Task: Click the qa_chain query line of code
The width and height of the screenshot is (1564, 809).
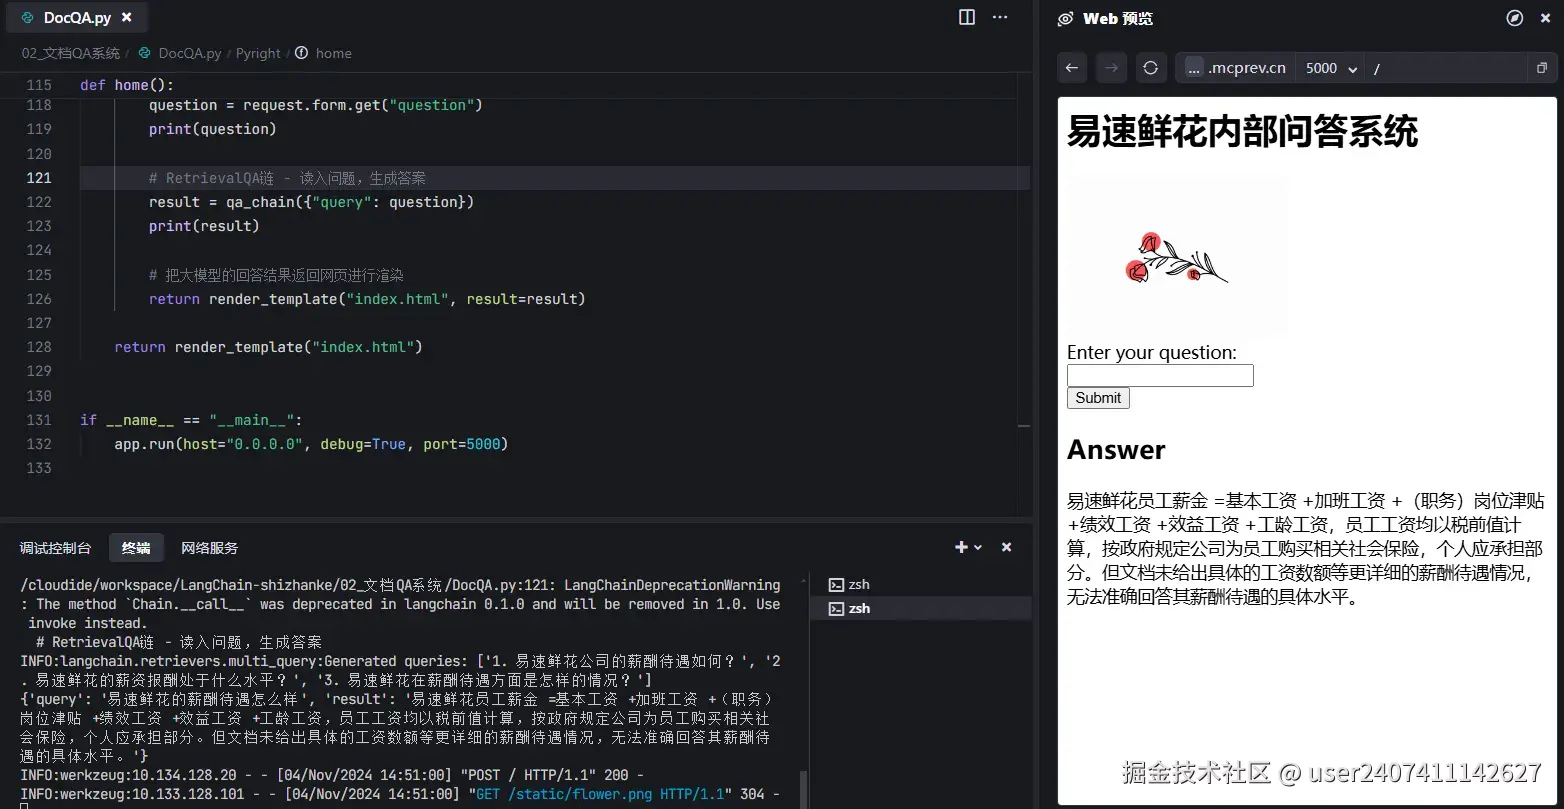Action: point(311,202)
